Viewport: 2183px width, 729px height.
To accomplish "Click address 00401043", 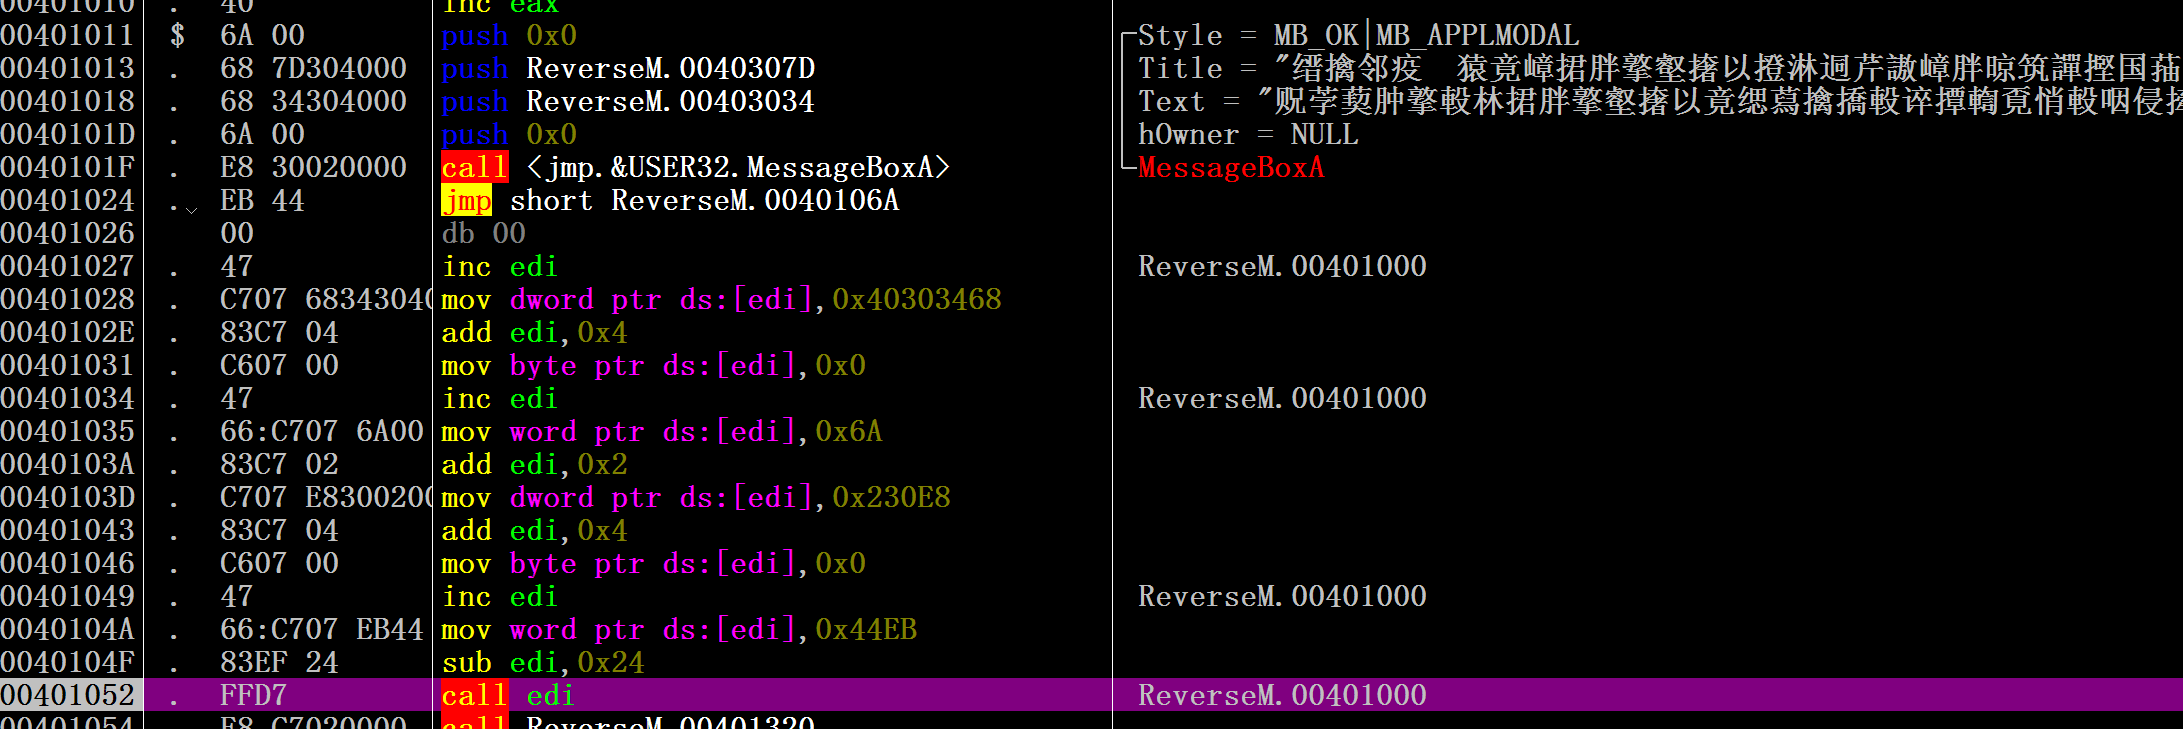I will (x=68, y=531).
